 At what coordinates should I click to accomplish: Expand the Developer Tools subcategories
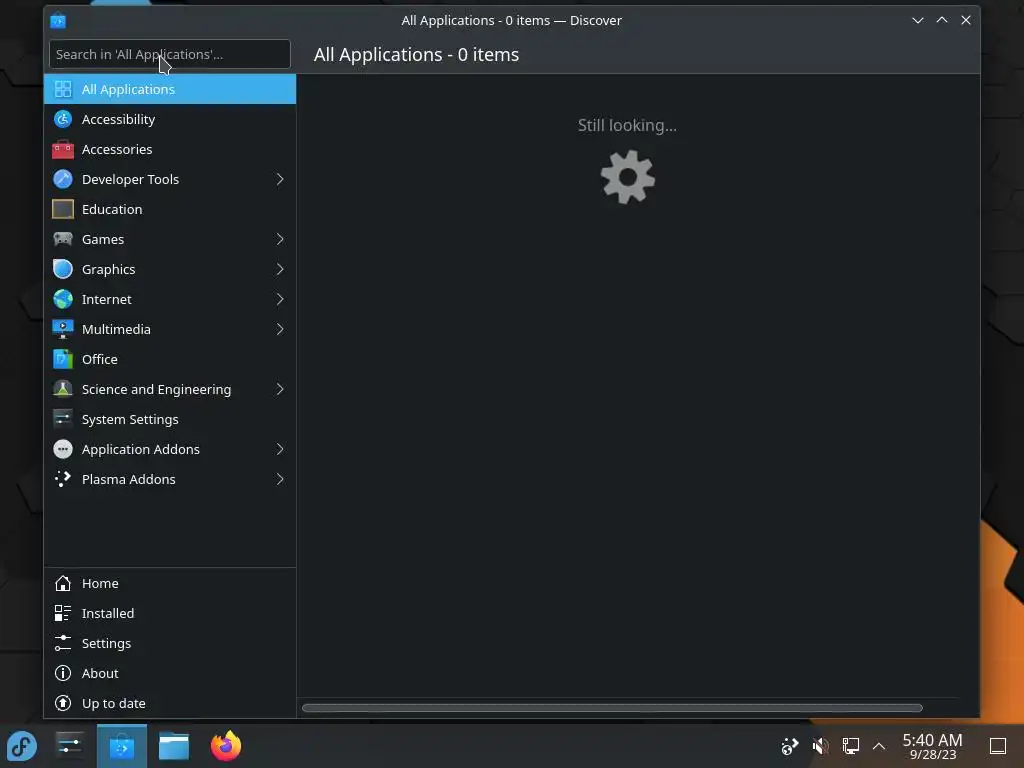(x=280, y=179)
